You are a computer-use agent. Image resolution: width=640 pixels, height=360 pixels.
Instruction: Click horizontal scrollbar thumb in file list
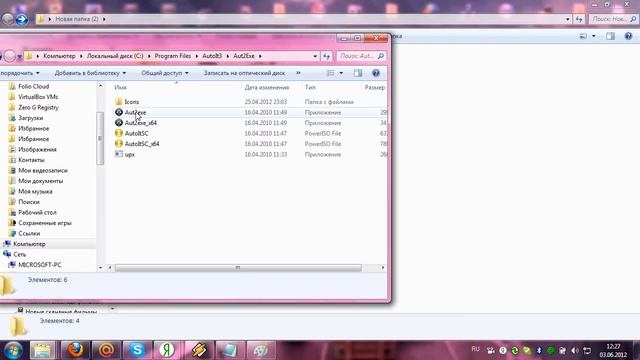click(x=238, y=268)
